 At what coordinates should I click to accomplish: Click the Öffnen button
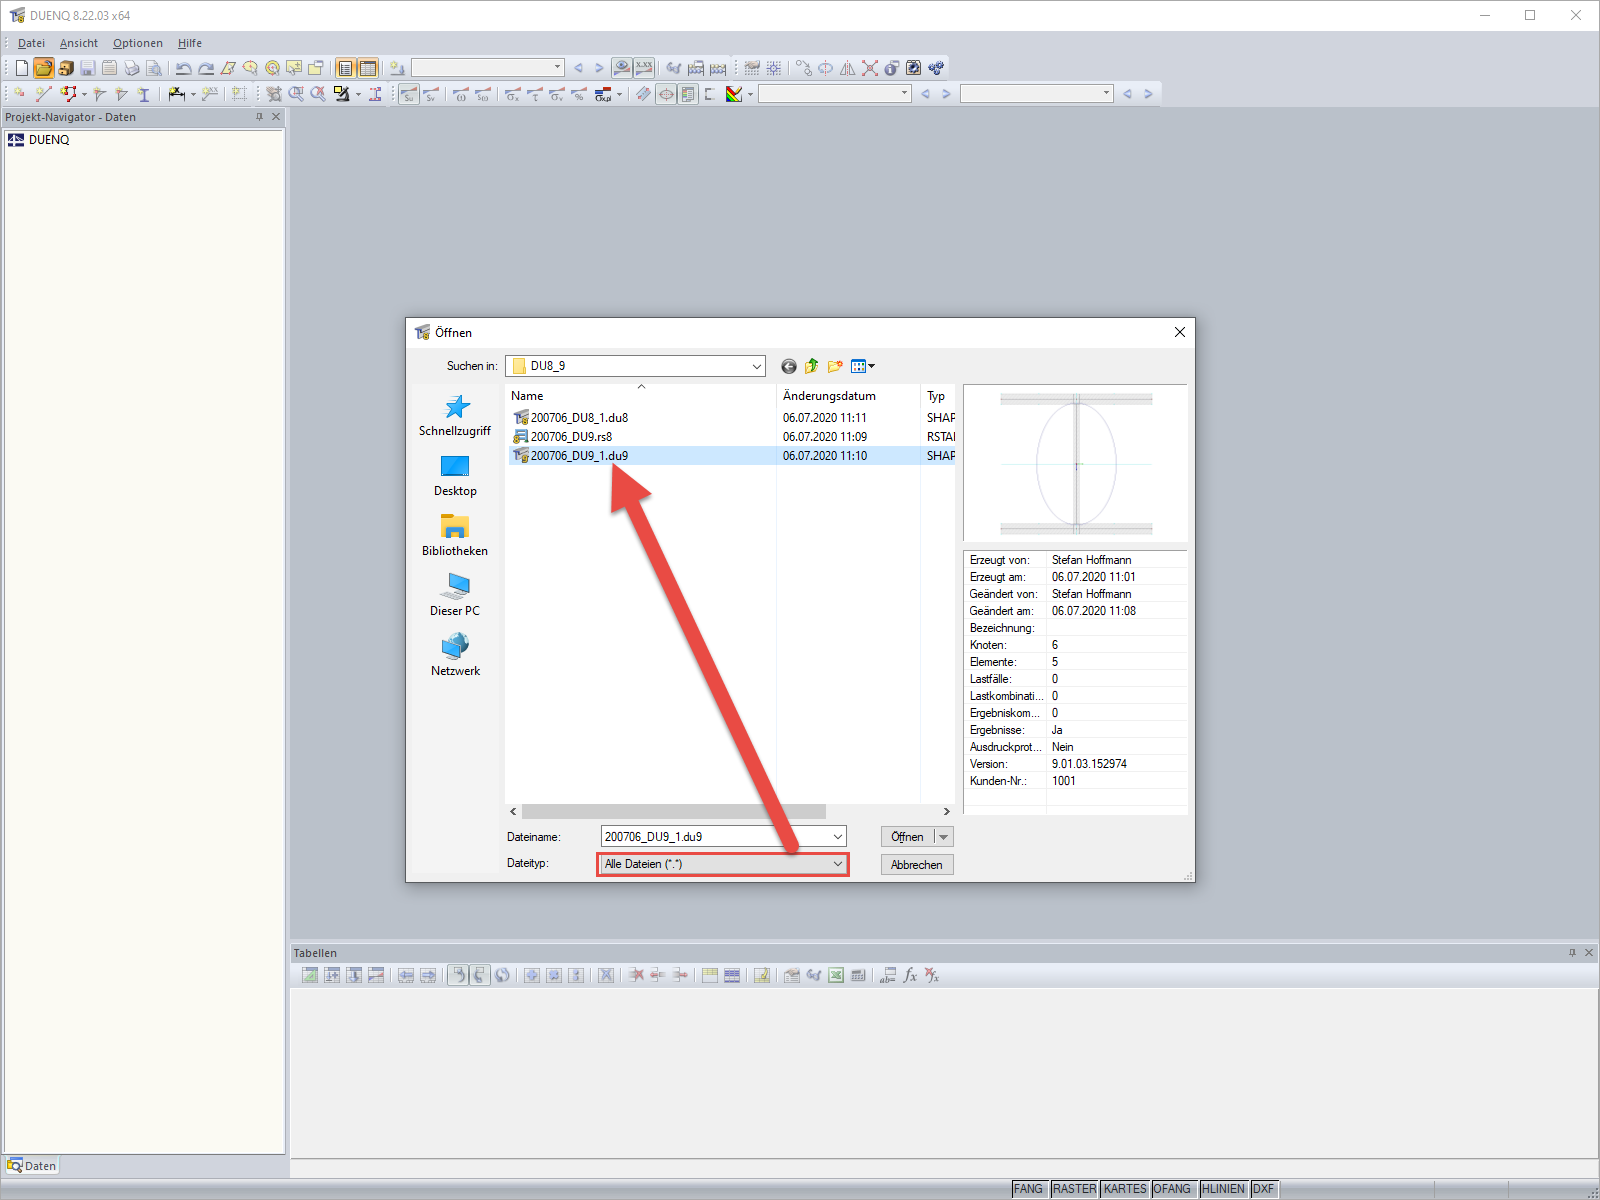[x=907, y=837]
